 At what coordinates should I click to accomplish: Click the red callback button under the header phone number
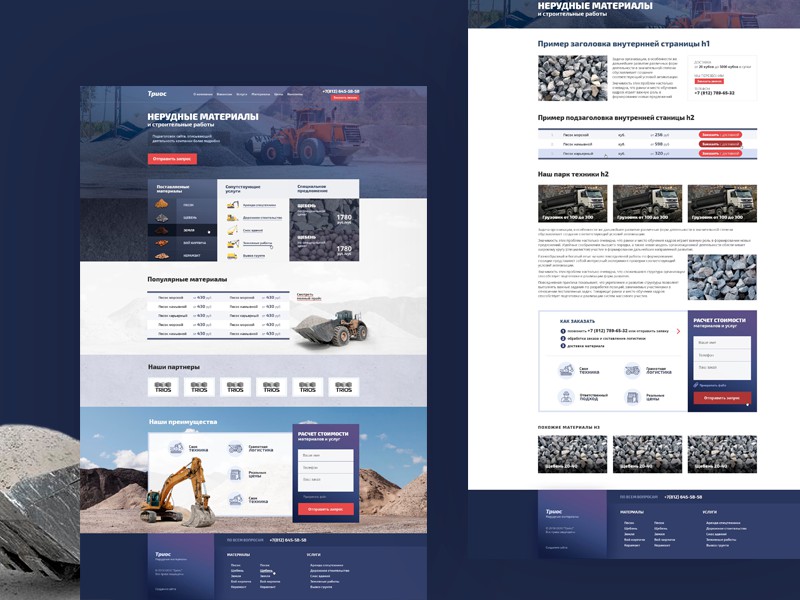click(345, 97)
